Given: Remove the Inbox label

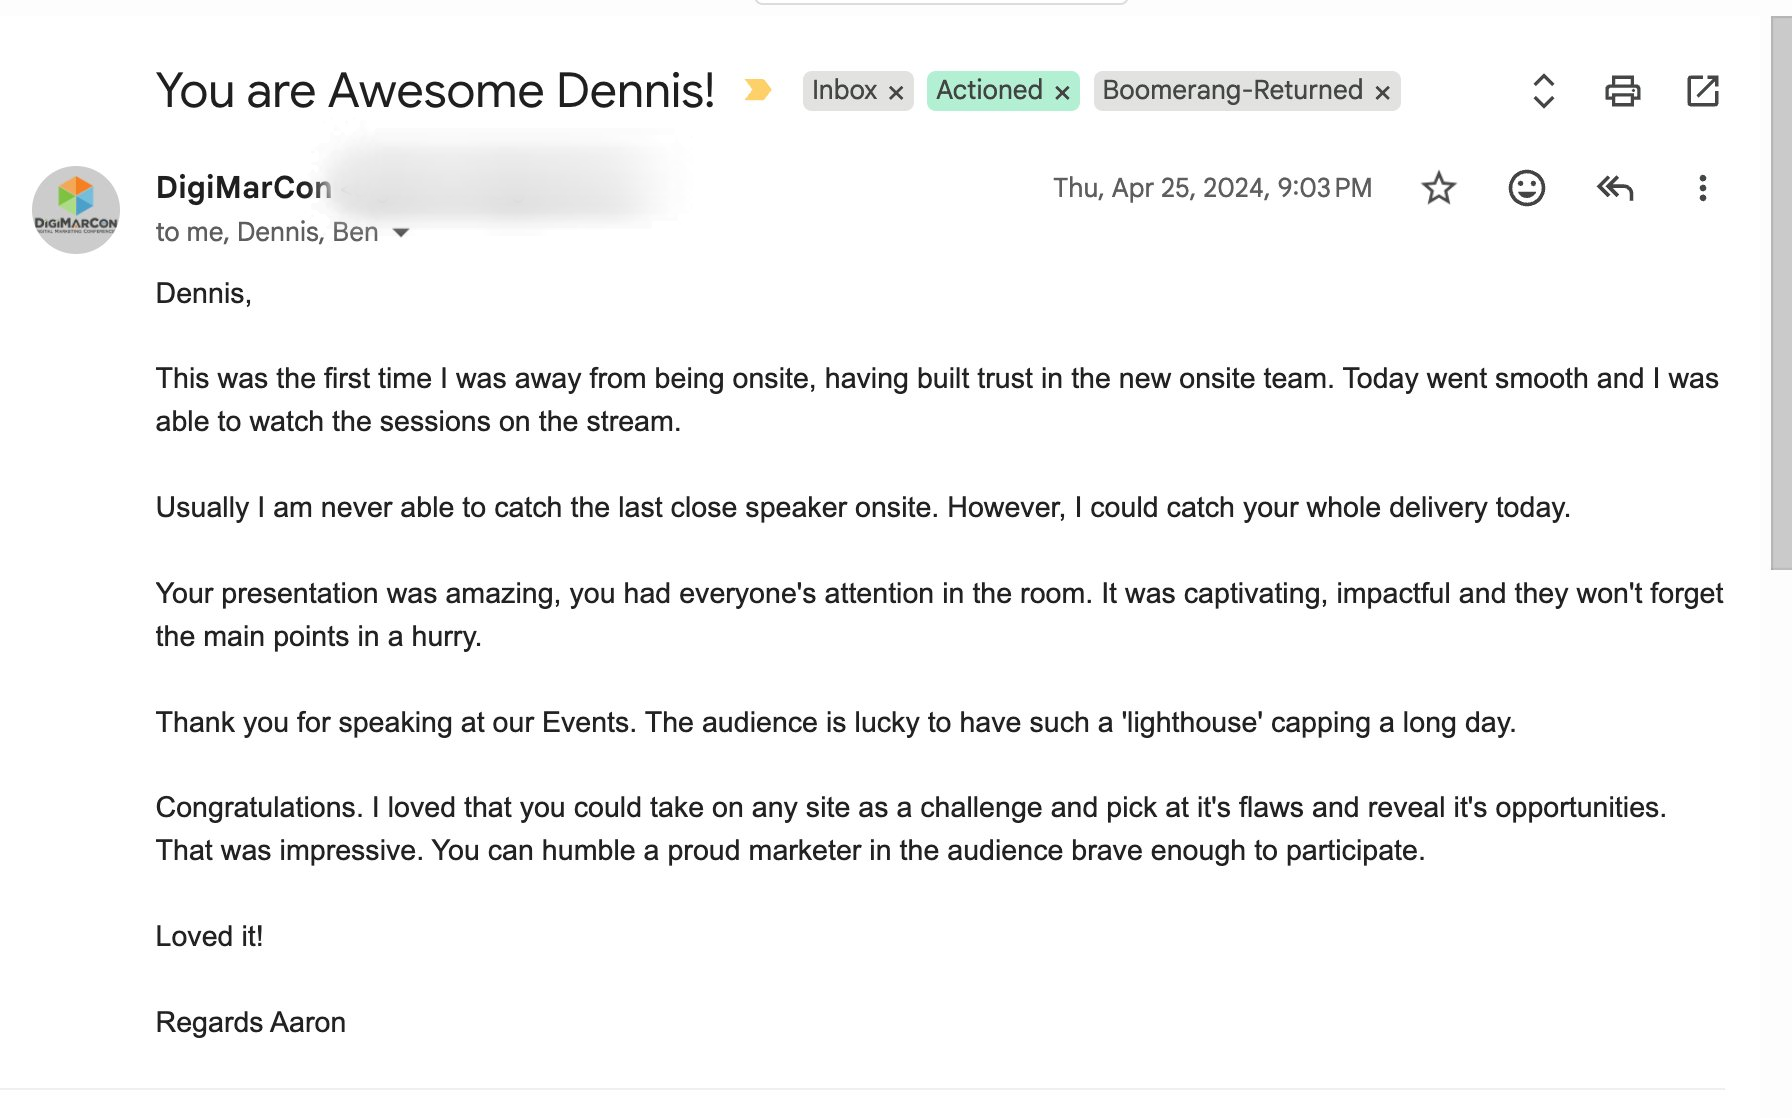Looking at the screenshot, I should (x=895, y=91).
